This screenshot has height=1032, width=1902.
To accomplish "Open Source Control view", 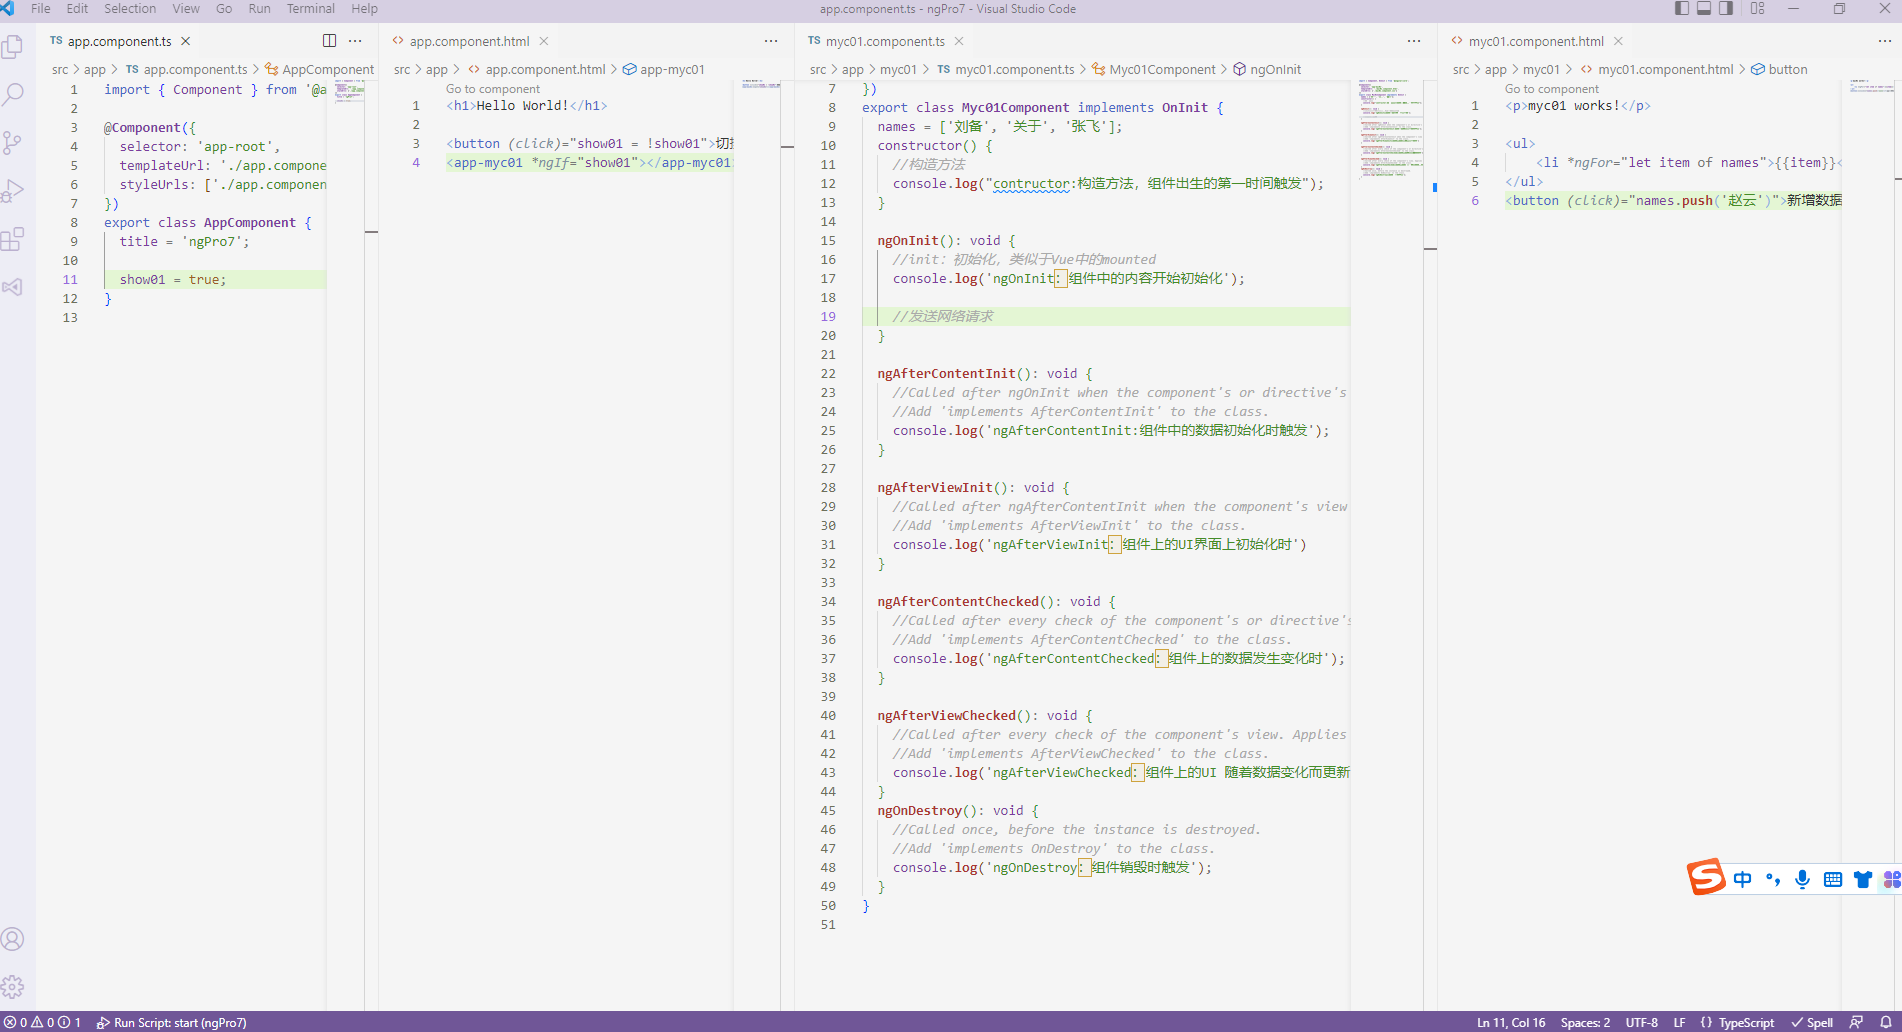I will [x=13, y=143].
